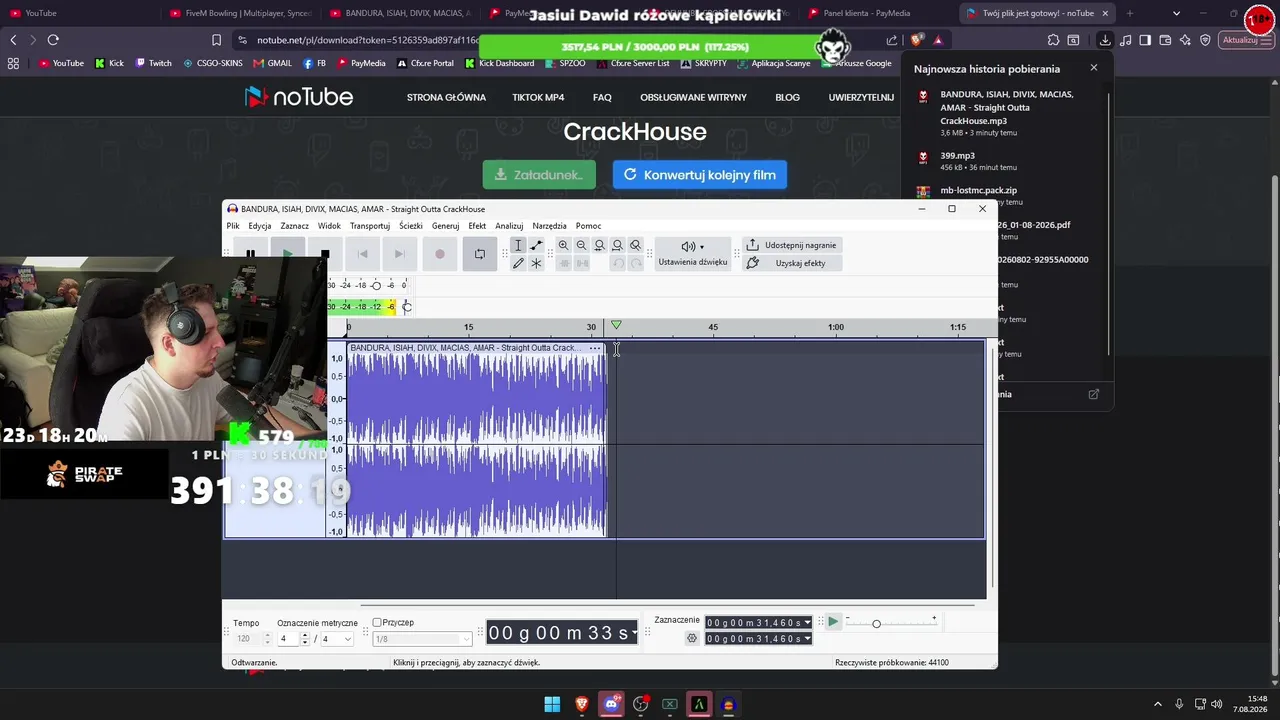Click the Redo arrow icon
Screen dimensions: 1280x720
636,263
